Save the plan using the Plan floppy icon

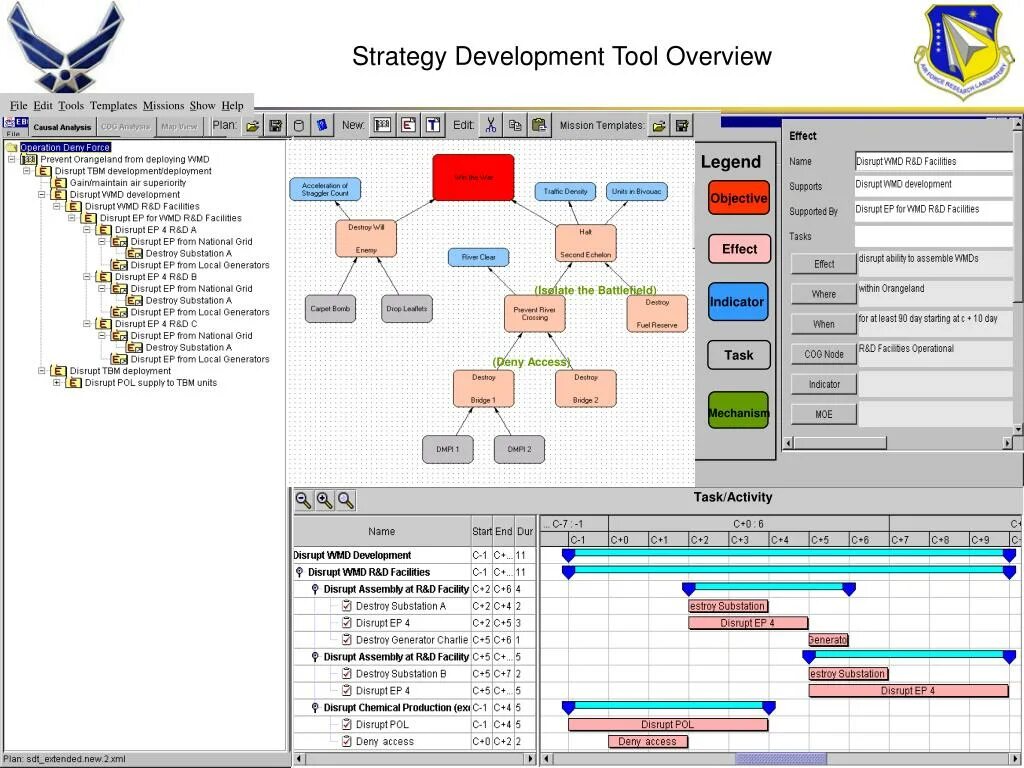click(276, 125)
